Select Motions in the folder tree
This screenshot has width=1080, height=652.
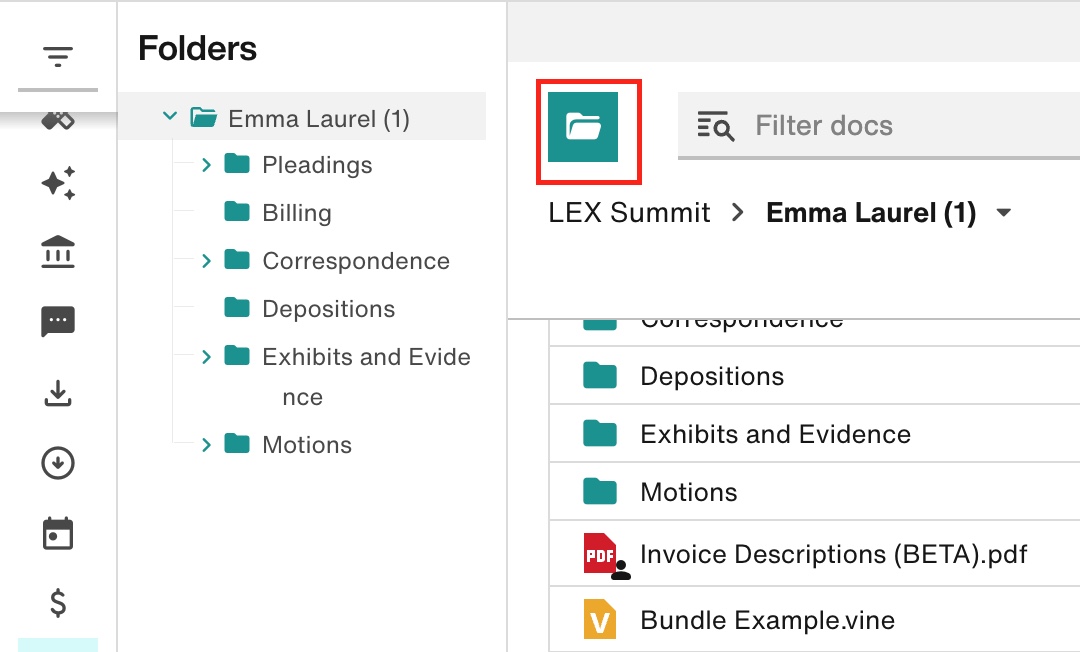coord(307,445)
